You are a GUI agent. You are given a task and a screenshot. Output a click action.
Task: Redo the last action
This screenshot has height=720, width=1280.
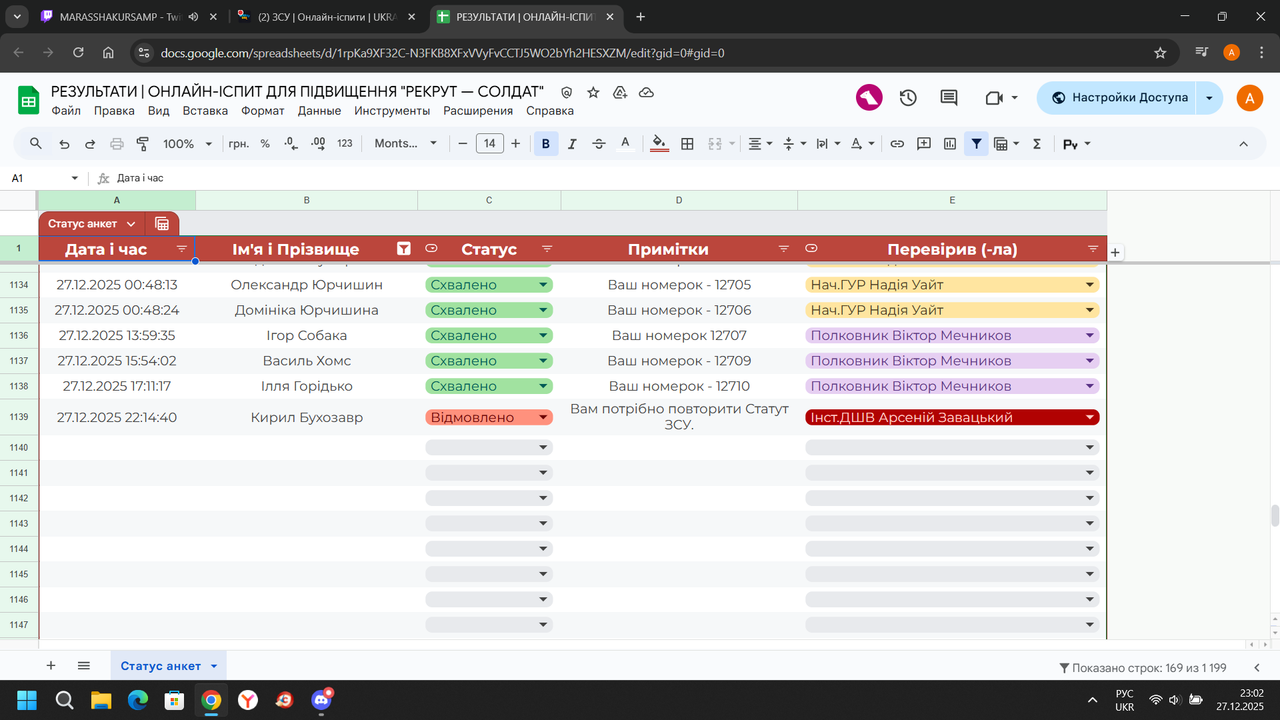[x=90, y=144]
